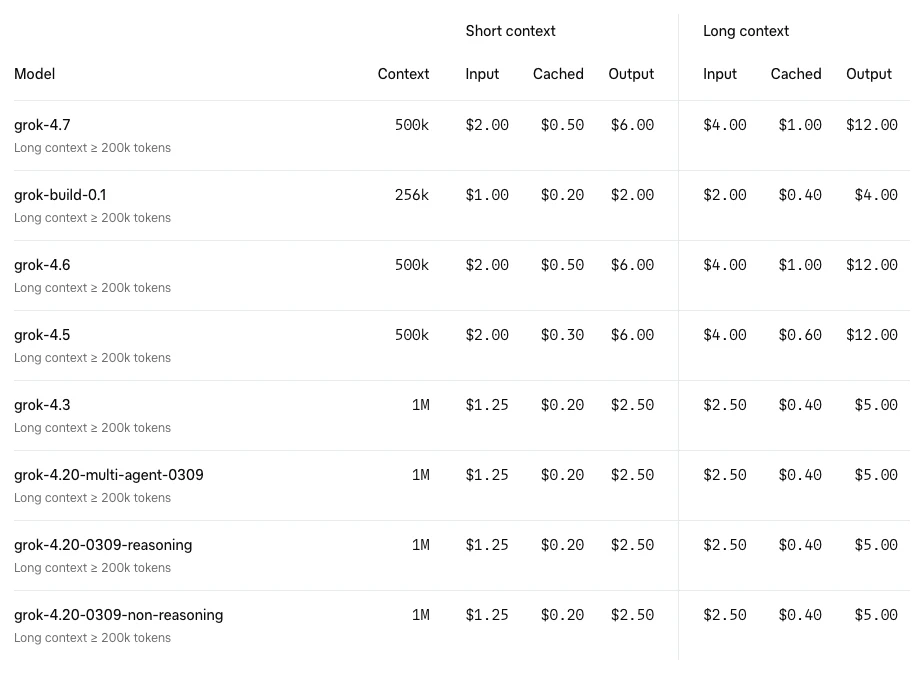Viewport: 924px width, 674px height.
Task: Click grok-build-0.1's long context $4.00 output price
Action: tap(876, 195)
